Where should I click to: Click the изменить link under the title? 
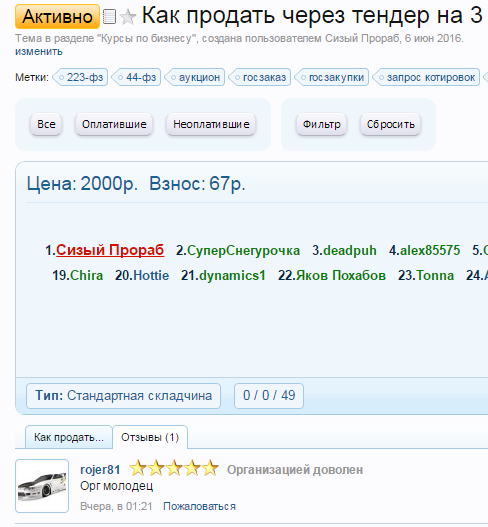coord(39,51)
